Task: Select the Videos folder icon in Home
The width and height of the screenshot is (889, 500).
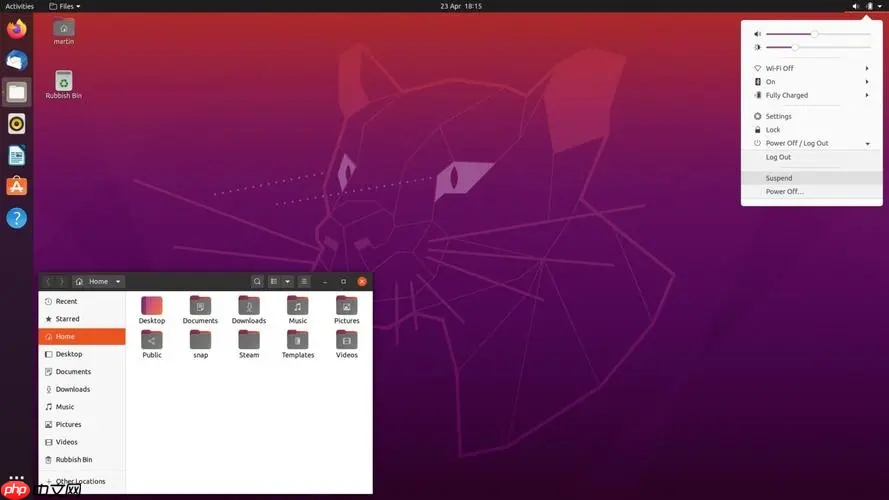Action: tap(346, 345)
